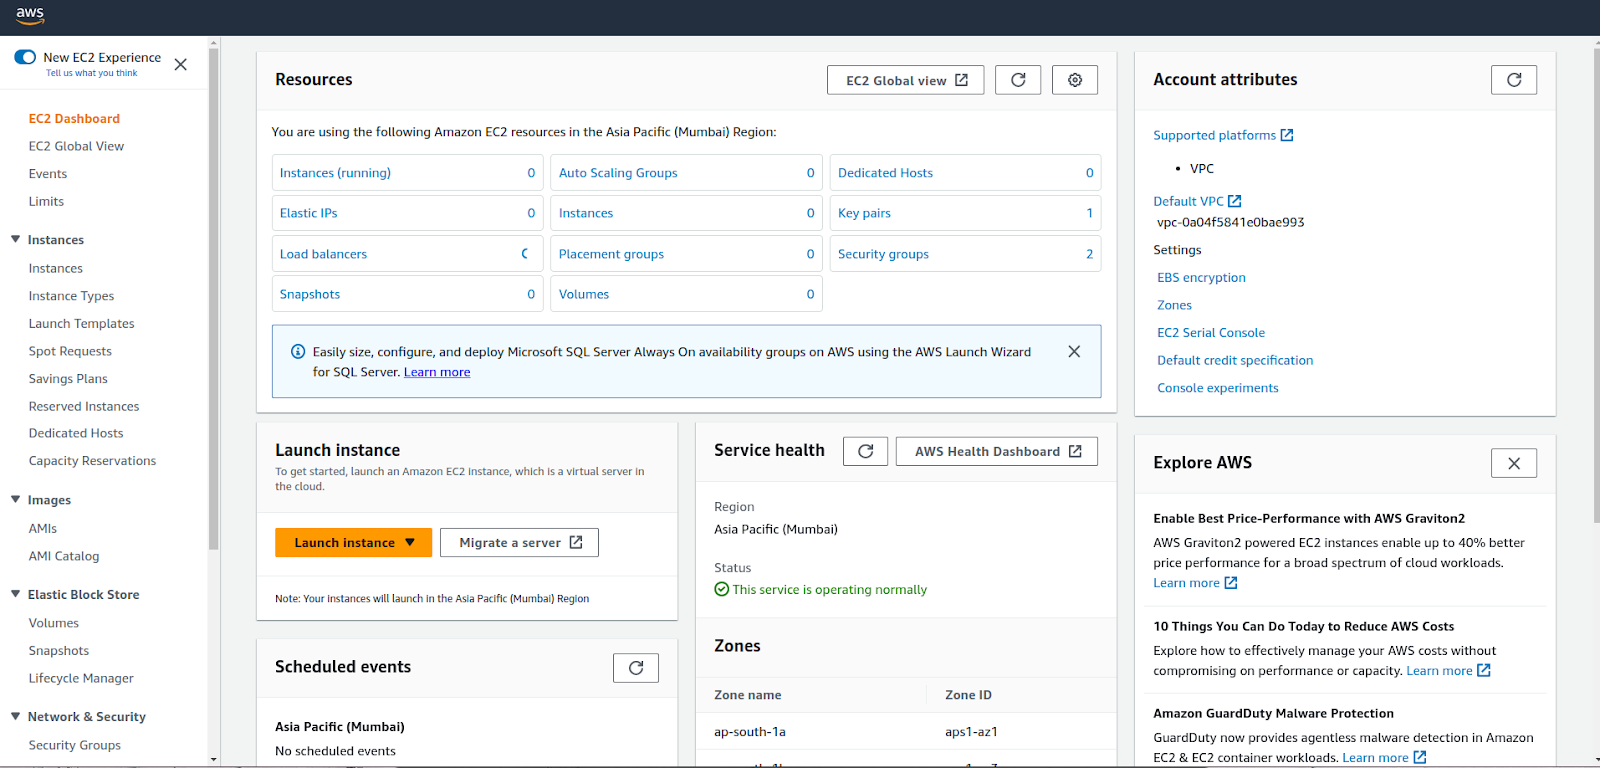Image resolution: width=1600 pixels, height=768 pixels.
Task: Open Load balancers resource link
Action: (323, 254)
